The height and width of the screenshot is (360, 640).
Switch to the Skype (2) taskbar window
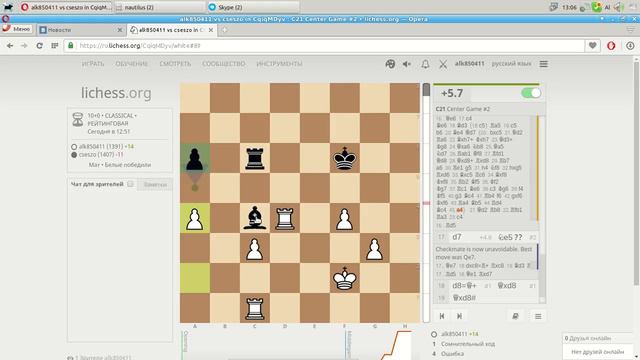(253, 7)
